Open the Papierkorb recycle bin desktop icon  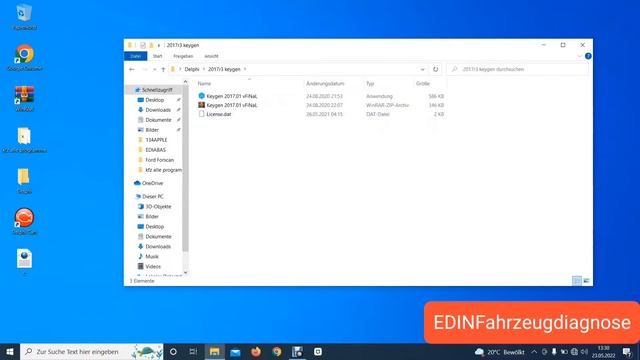tap(24, 16)
